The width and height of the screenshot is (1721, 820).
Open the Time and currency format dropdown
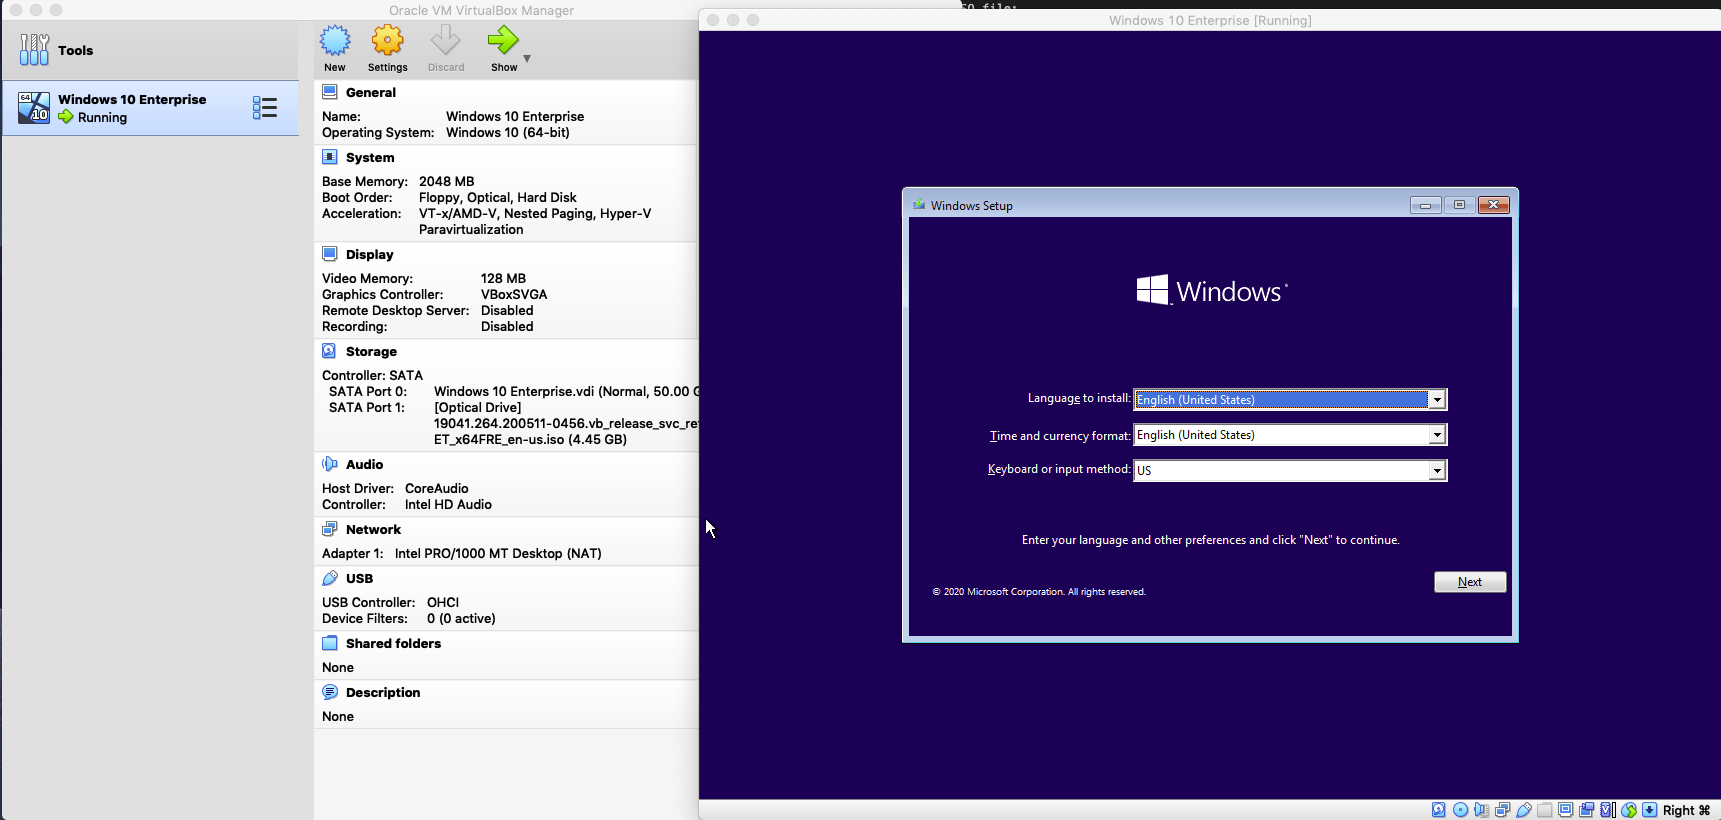[1437, 435]
